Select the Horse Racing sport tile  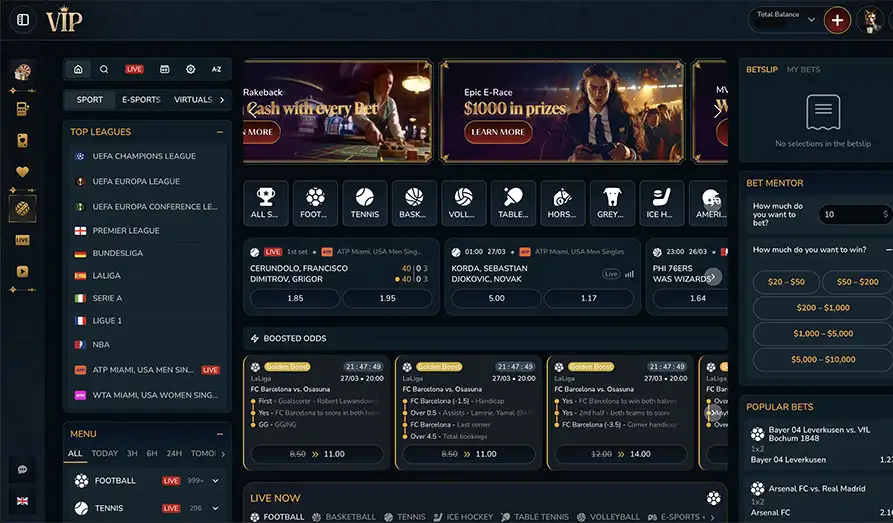click(x=563, y=203)
